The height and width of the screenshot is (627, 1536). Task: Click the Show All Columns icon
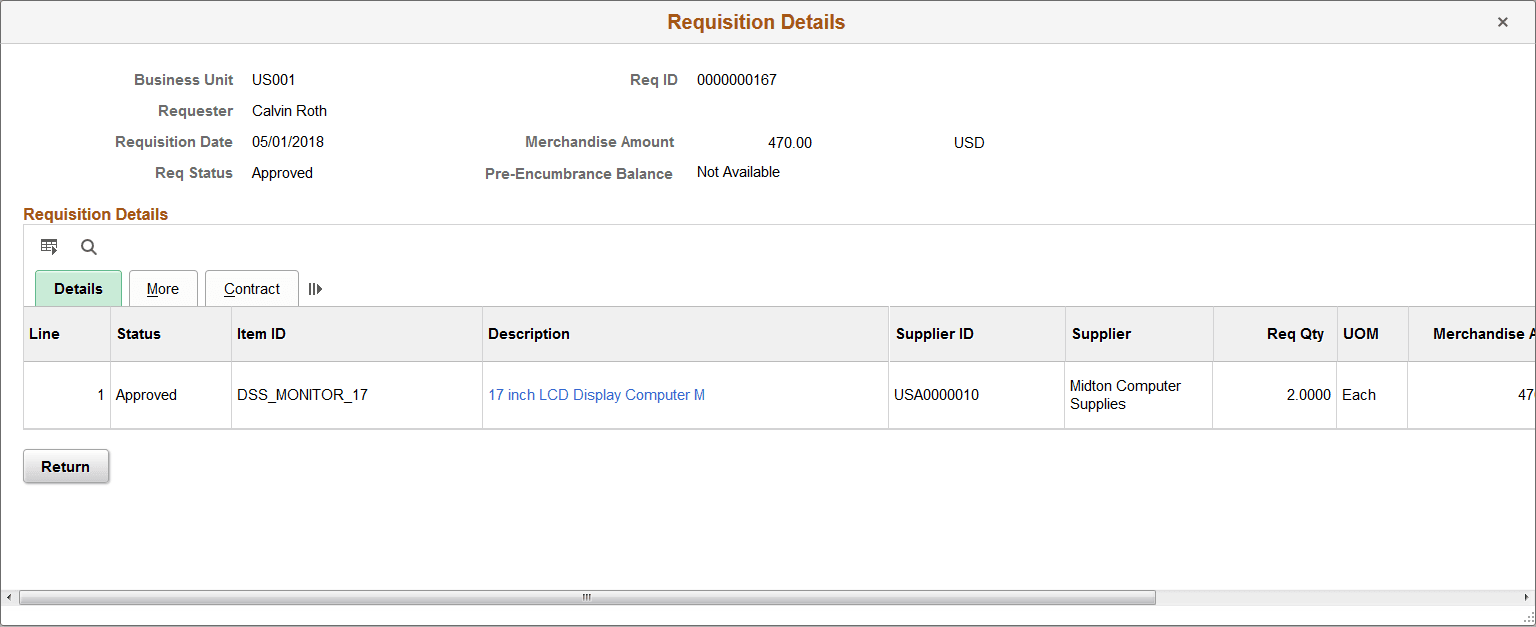coord(315,288)
